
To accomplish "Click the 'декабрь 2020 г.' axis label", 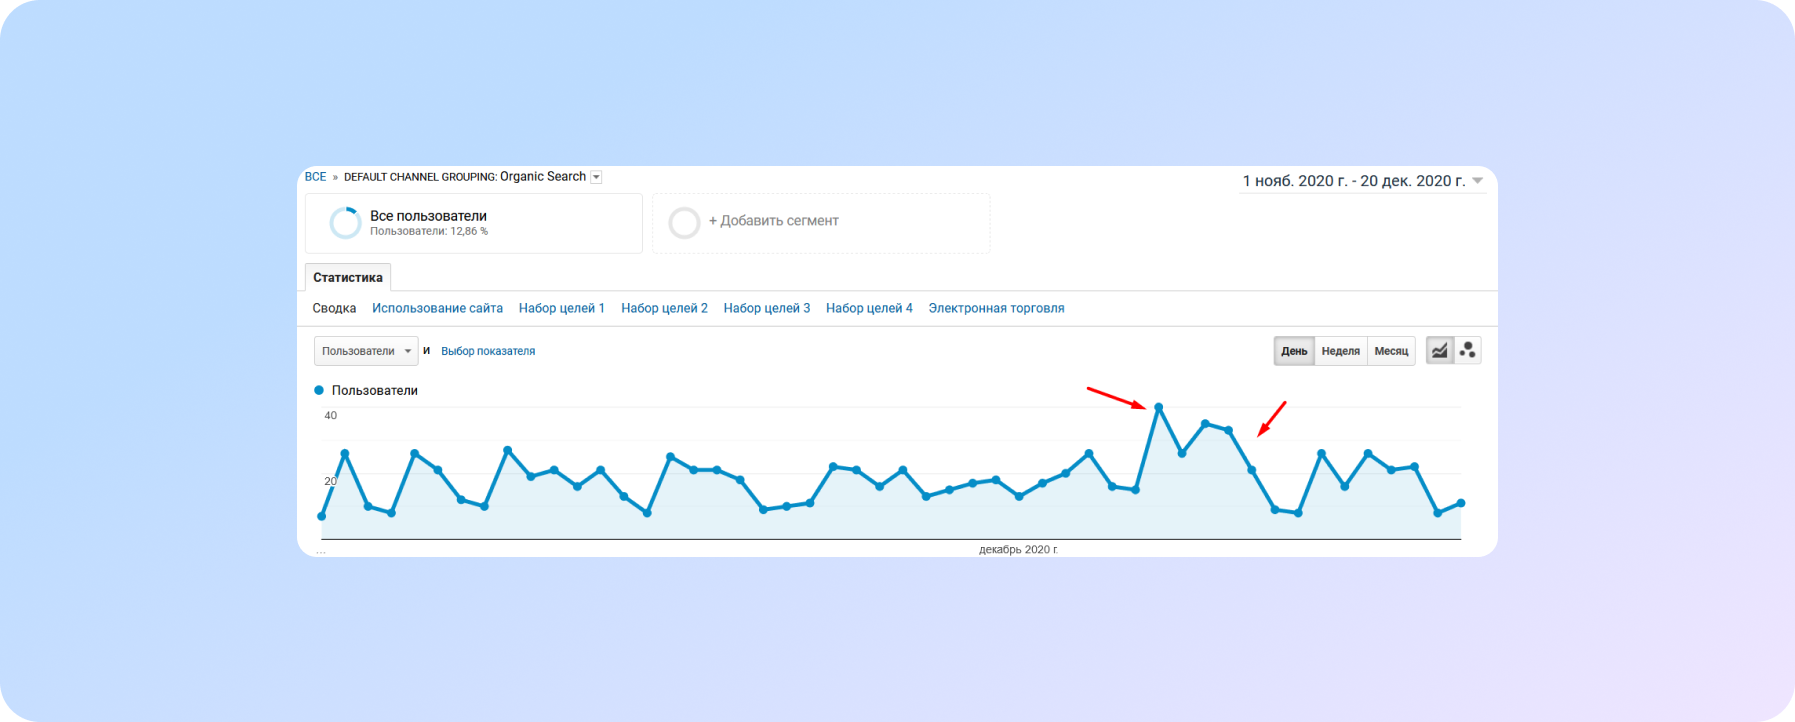I will point(1018,549).
